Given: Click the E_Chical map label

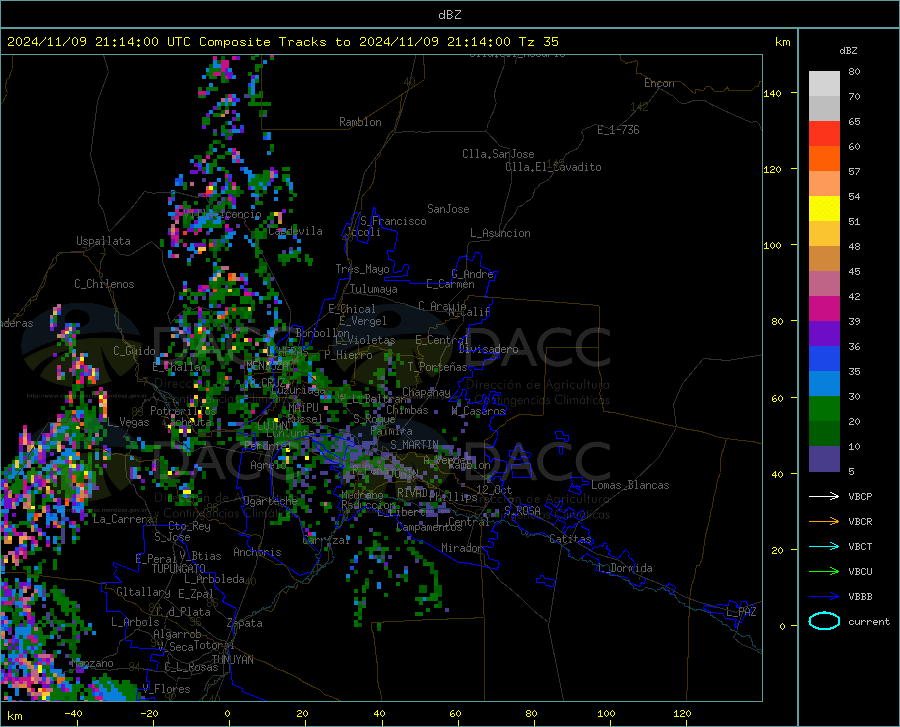Looking at the screenshot, I should click(352, 309).
